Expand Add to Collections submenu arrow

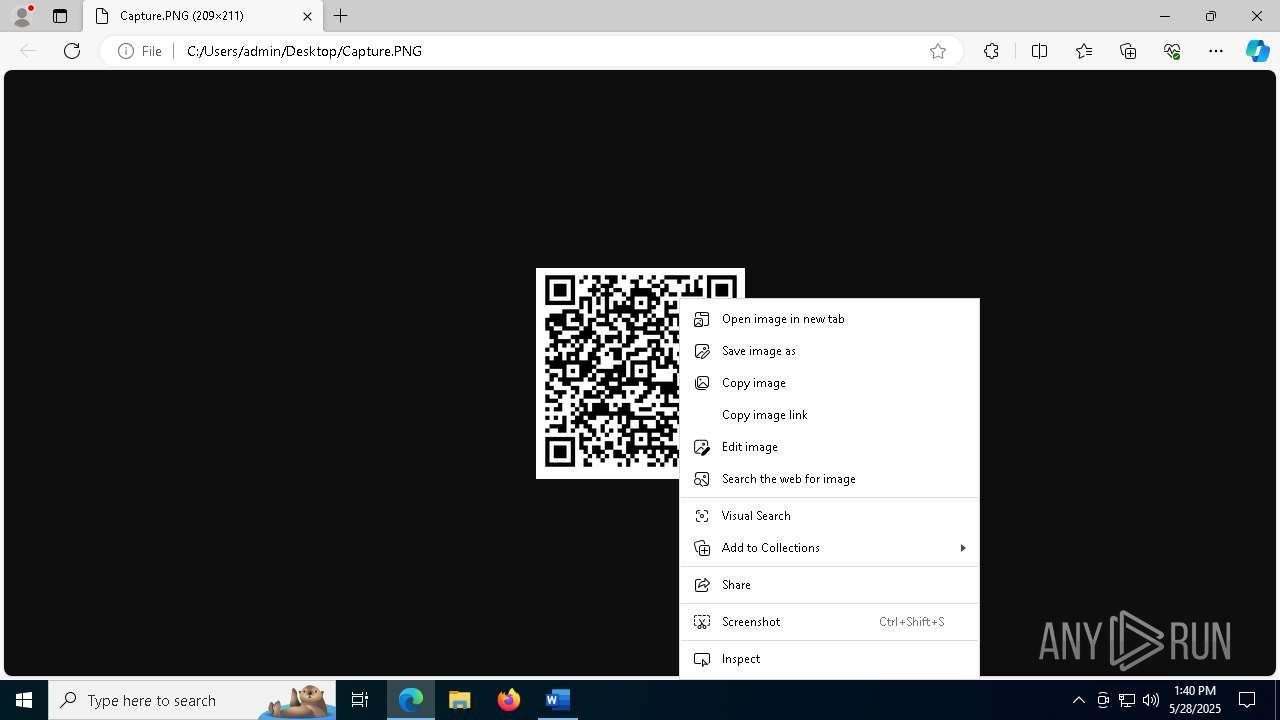962,548
